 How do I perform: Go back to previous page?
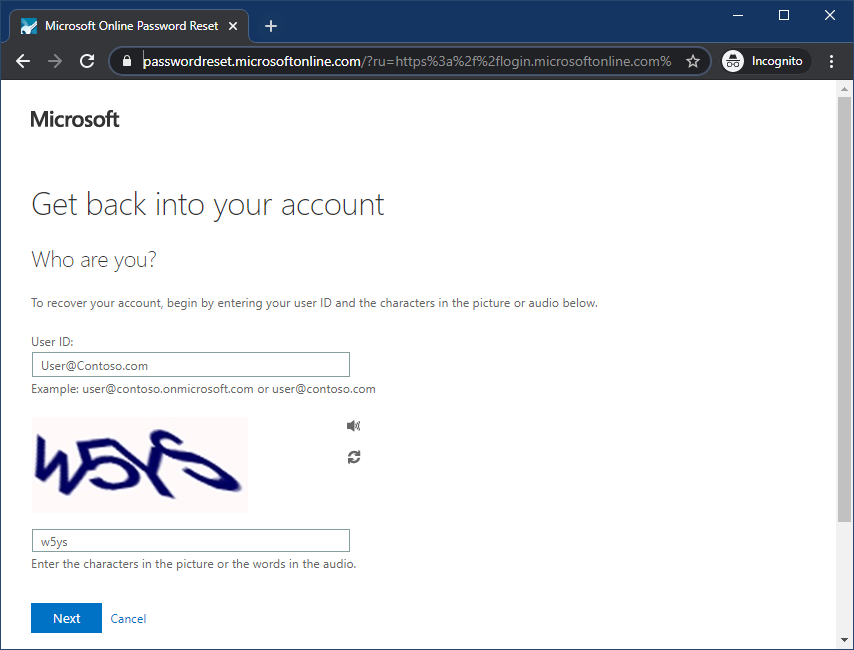click(x=23, y=61)
